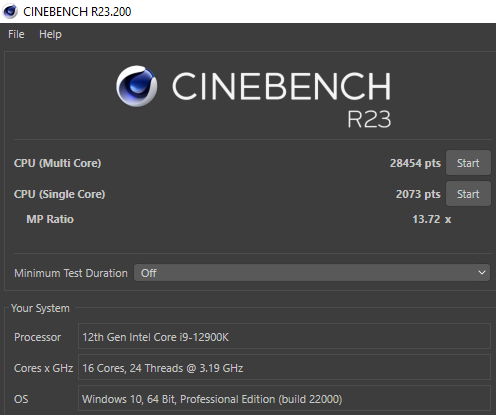Image resolution: width=496 pixels, height=415 pixels.
Task: Click the Processor field showing i9-12900K
Action: pyautogui.click(x=284, y=336)
